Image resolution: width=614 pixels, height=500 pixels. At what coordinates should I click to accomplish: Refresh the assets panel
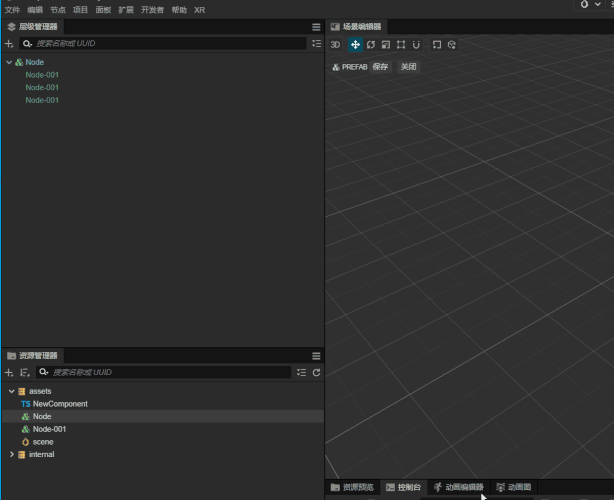click(316, 372)
